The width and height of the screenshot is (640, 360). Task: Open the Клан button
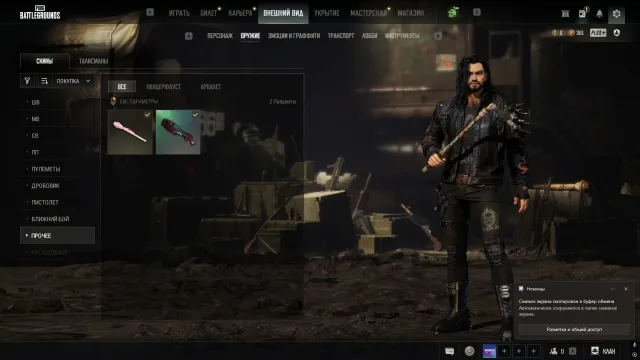click(604, 351)
